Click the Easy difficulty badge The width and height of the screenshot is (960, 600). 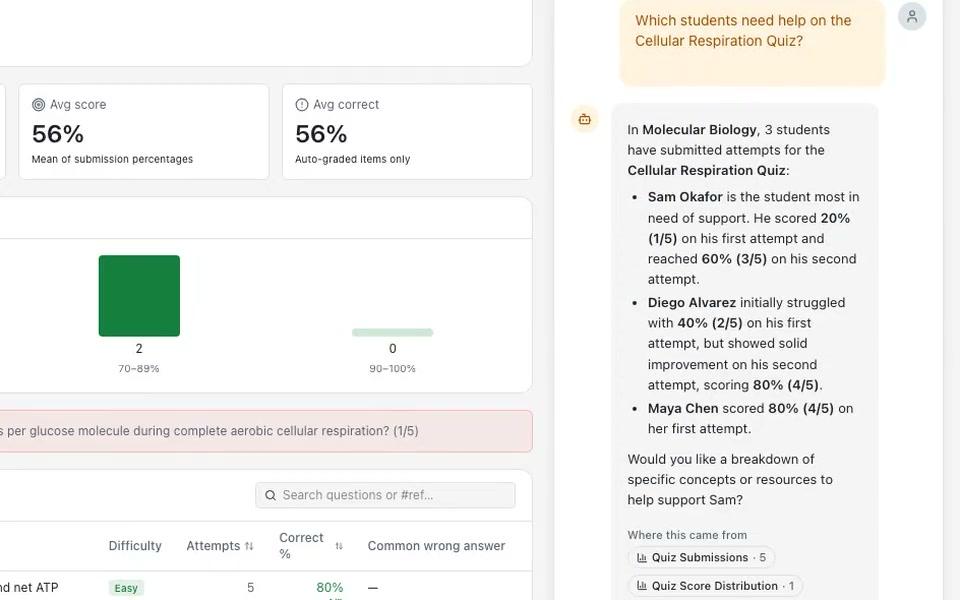(x=126, y=588)
